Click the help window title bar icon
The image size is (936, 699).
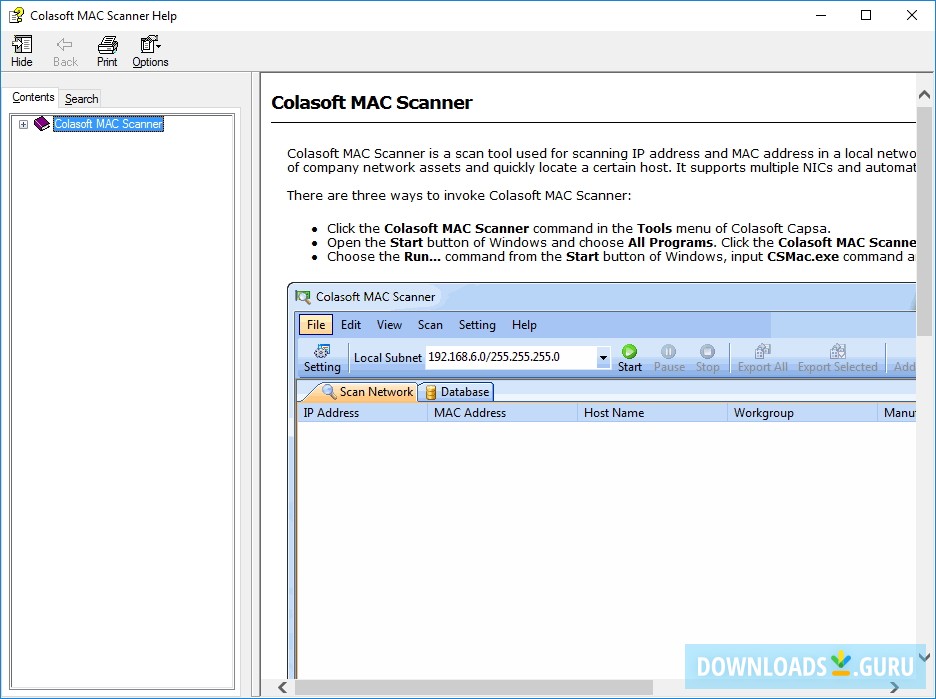coord(16,15)
